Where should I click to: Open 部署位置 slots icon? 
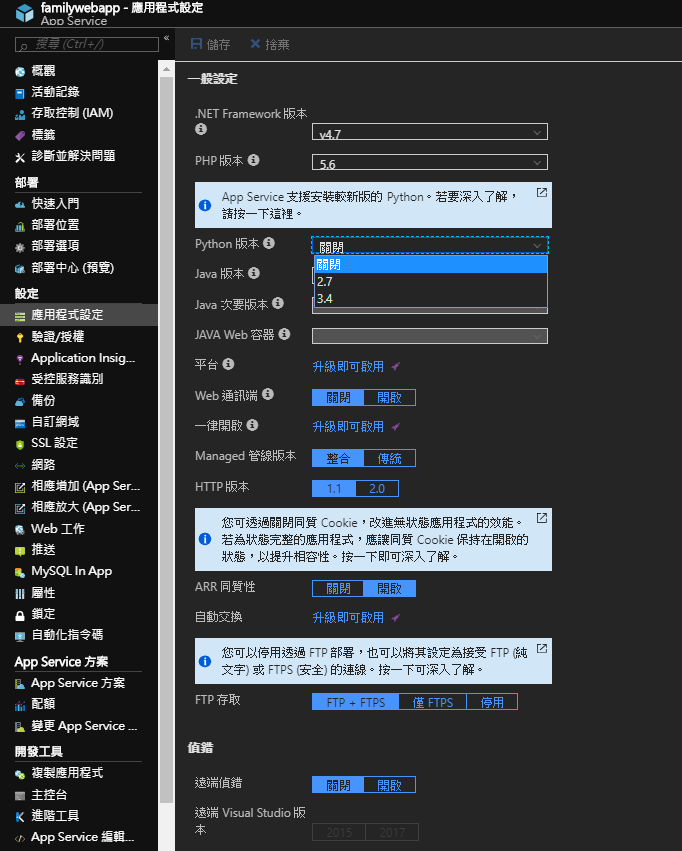click(x=20, y=226)
